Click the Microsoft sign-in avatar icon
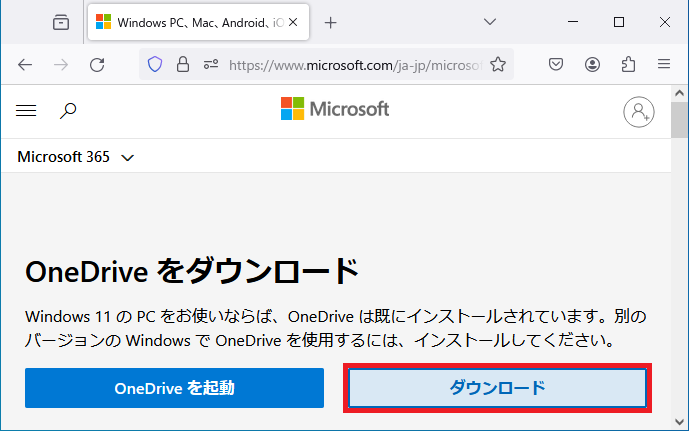 point(638,112)
